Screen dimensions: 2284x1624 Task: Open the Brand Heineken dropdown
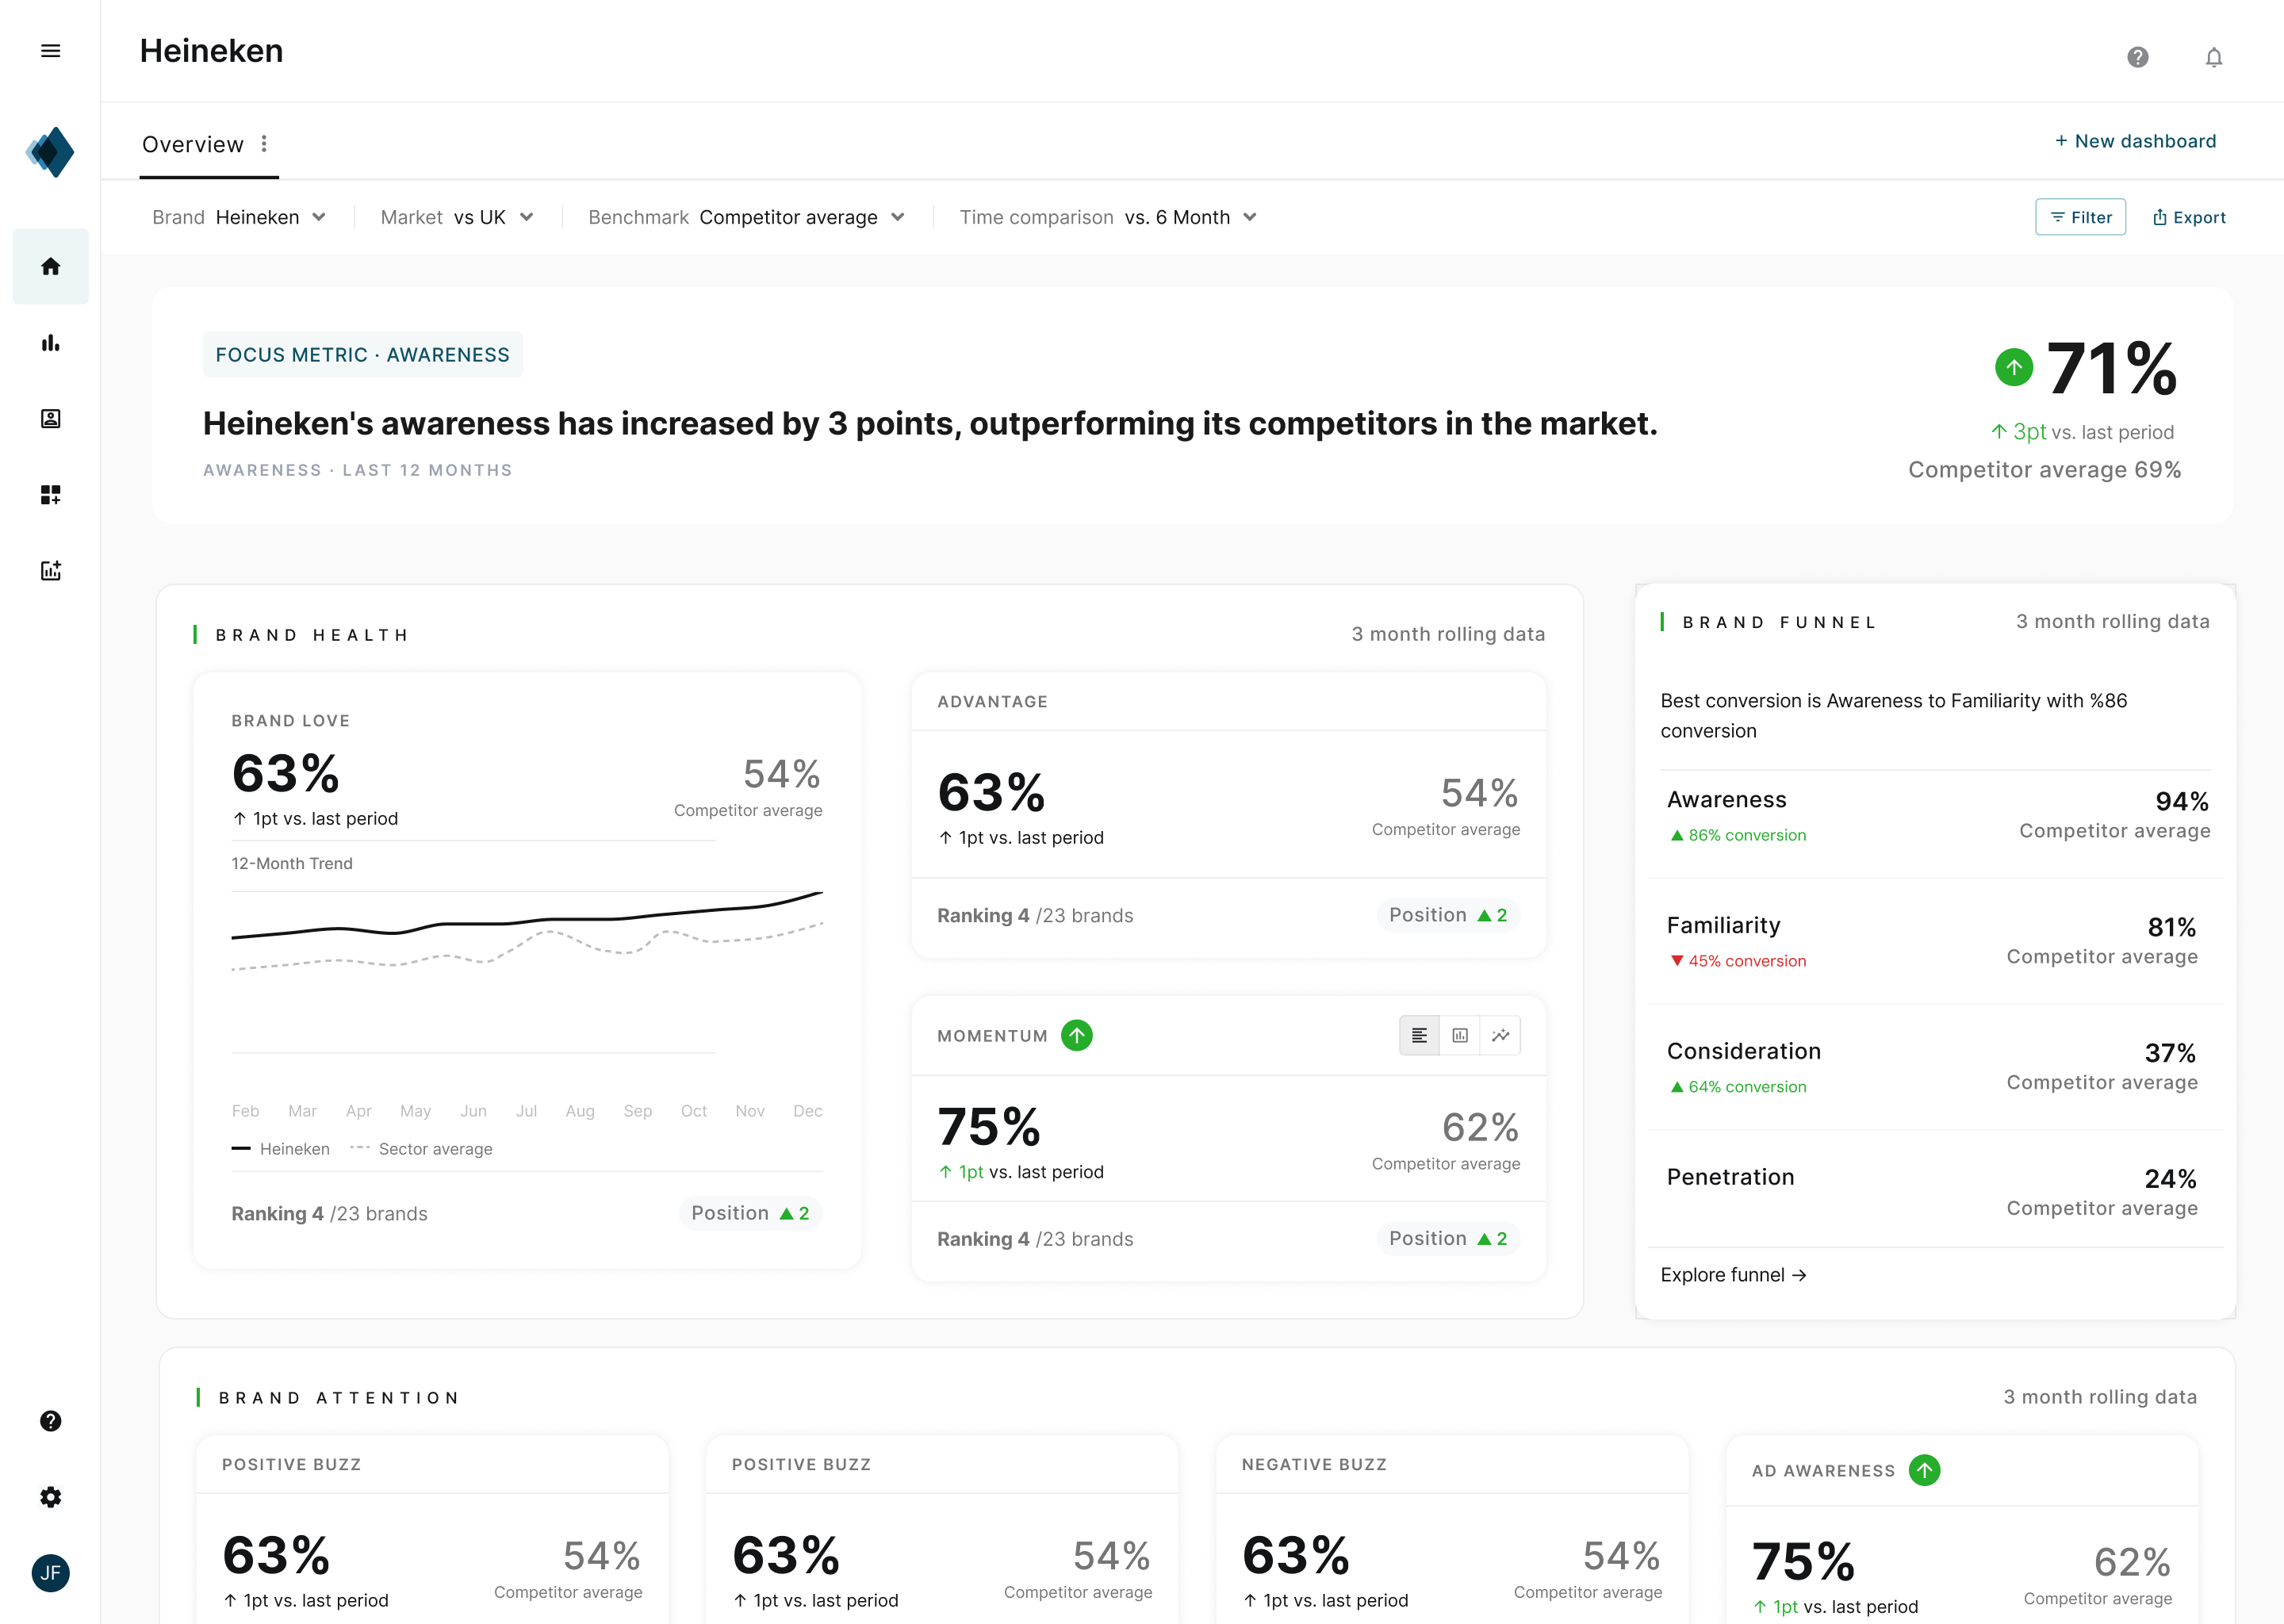click(239, 217)
